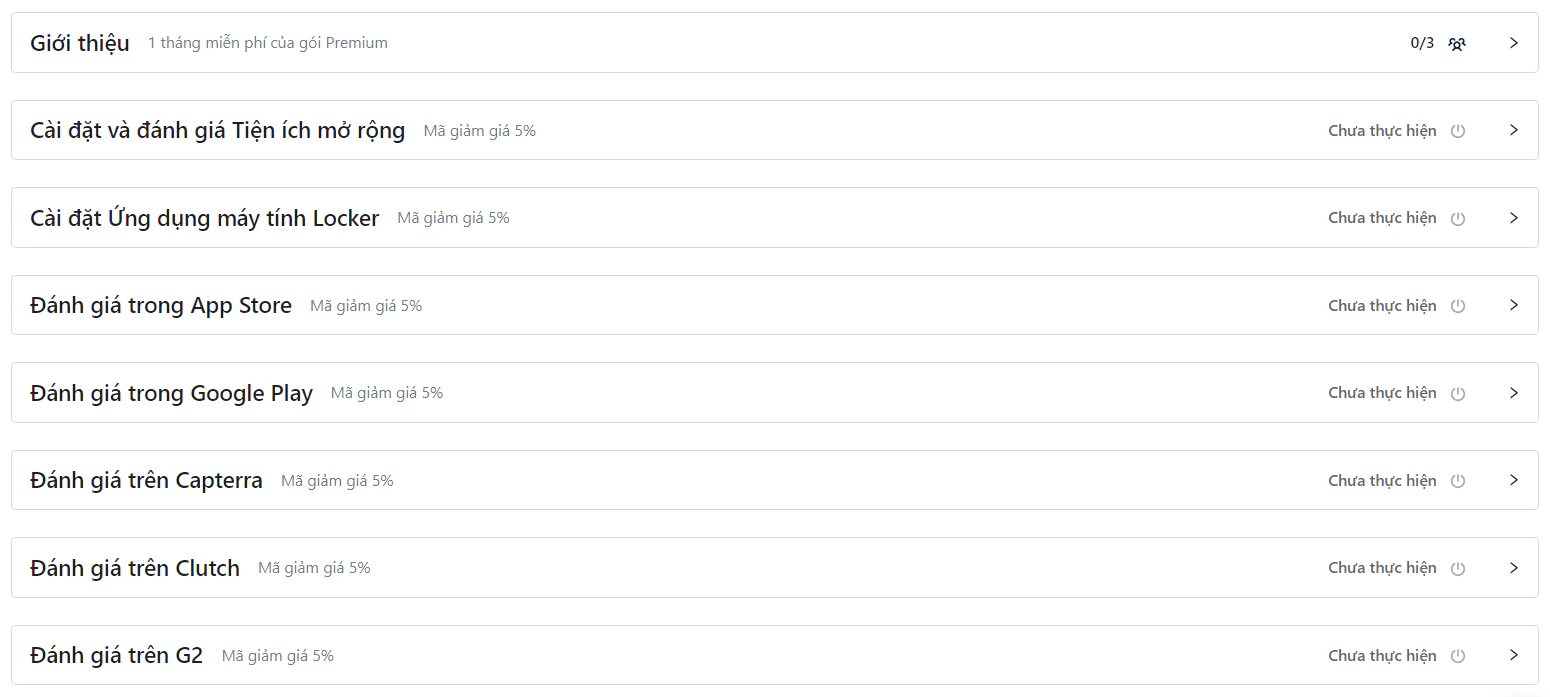Click power icon in Ứng dụng máy tính Locker row

1458,218
